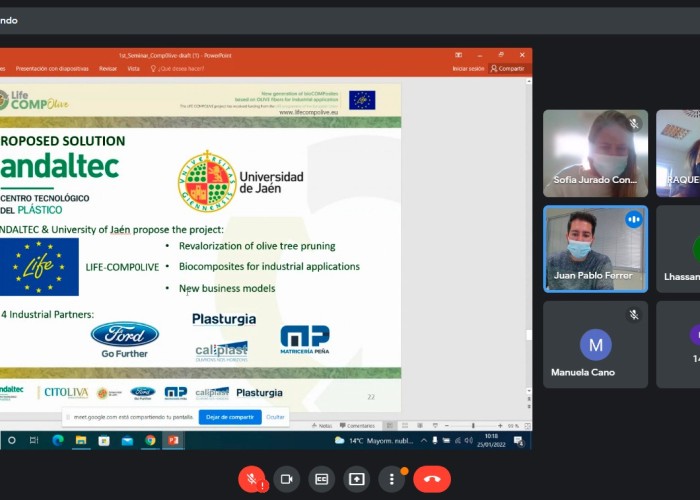The image size is (700, 500).
Task: Adjust the PowerPoint zoom slider handle
Action: (473, 426)
